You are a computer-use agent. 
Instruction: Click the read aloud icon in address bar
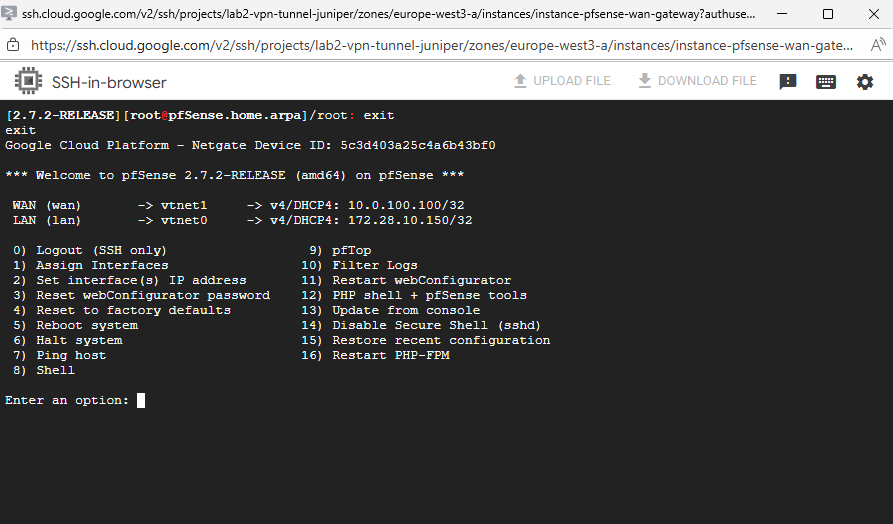(878, 45)
